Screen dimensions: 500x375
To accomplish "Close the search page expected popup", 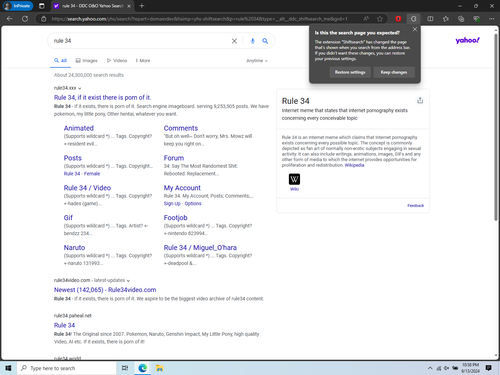I will [415, 29].
